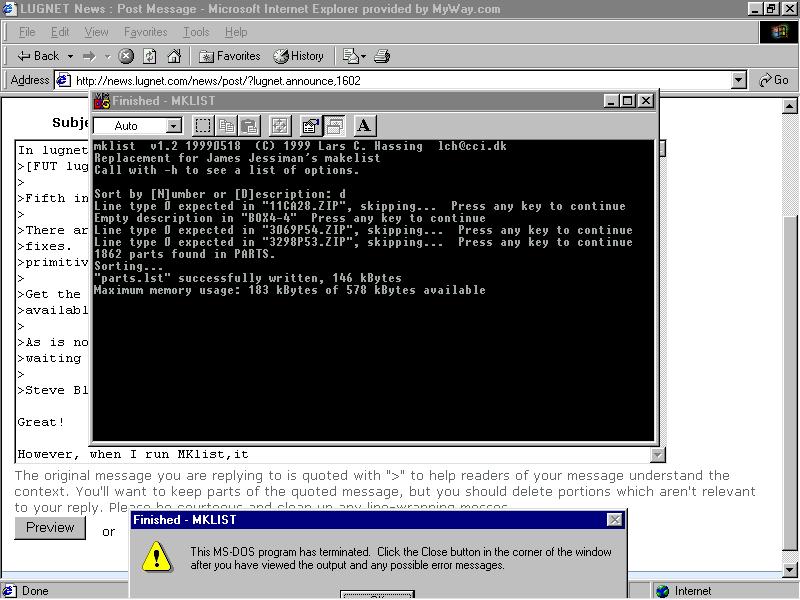Click the Done status bar text
Image resolution: width=800 pixels, height=600 pixels.
coord(35,591)
